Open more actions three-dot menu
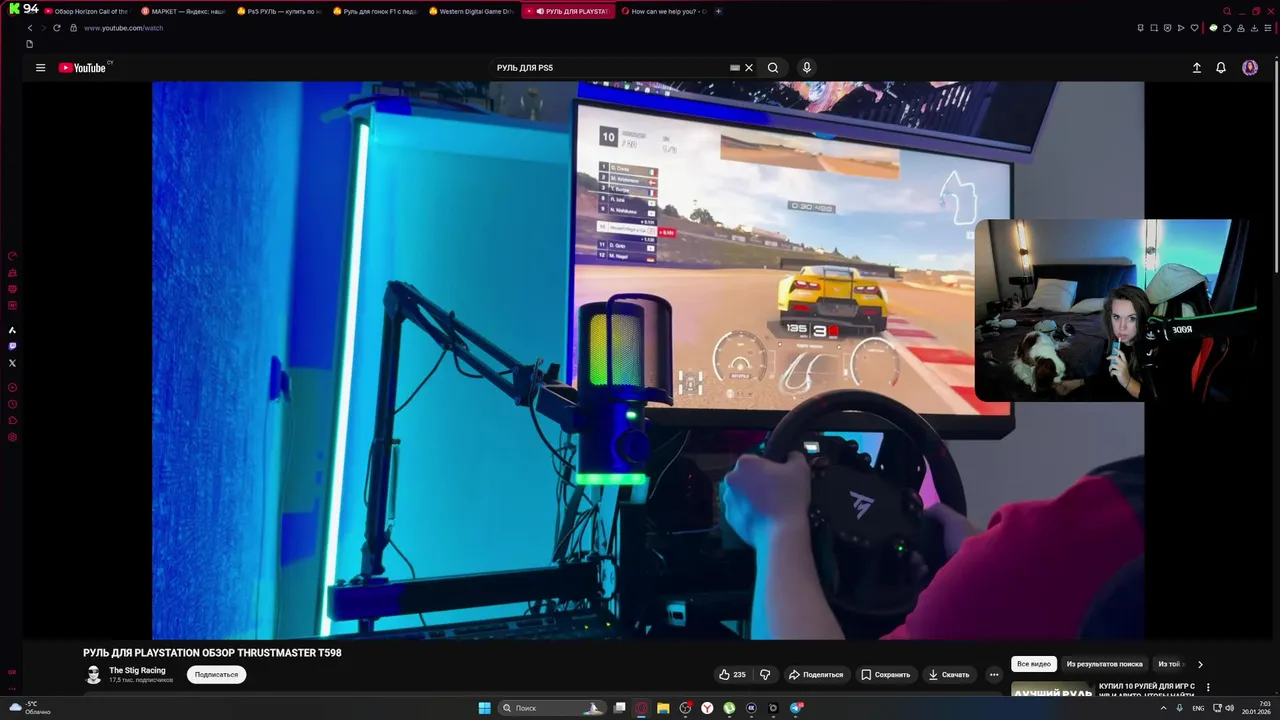This screenshot has height=720, width=1280. click(x=994, y=675)
